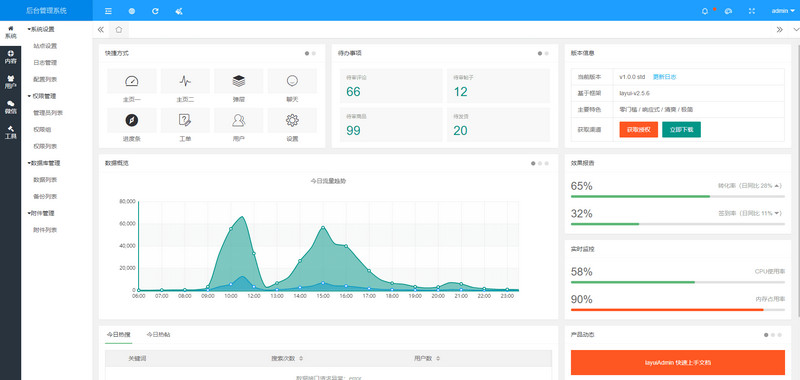This screenshot has height=380, width=800.
Task: Open 配置列表 in the side menu
Action: 45,80
